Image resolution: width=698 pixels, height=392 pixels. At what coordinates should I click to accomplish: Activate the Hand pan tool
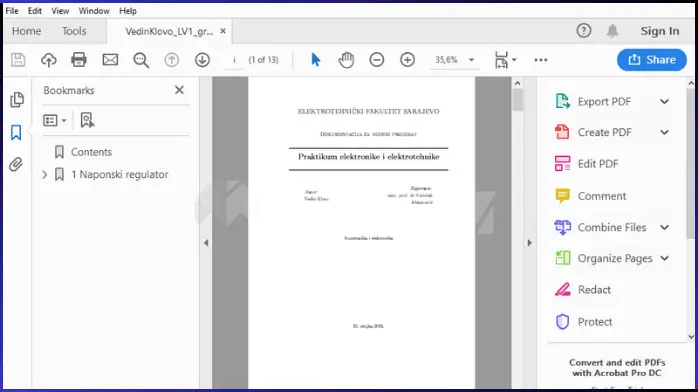[346, 60]
